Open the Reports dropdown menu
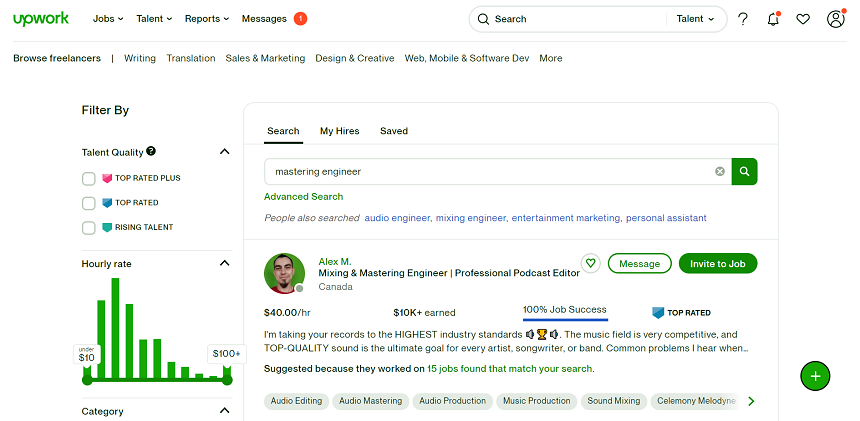This screenshot has width=860, height=421. tap(207, 19)
